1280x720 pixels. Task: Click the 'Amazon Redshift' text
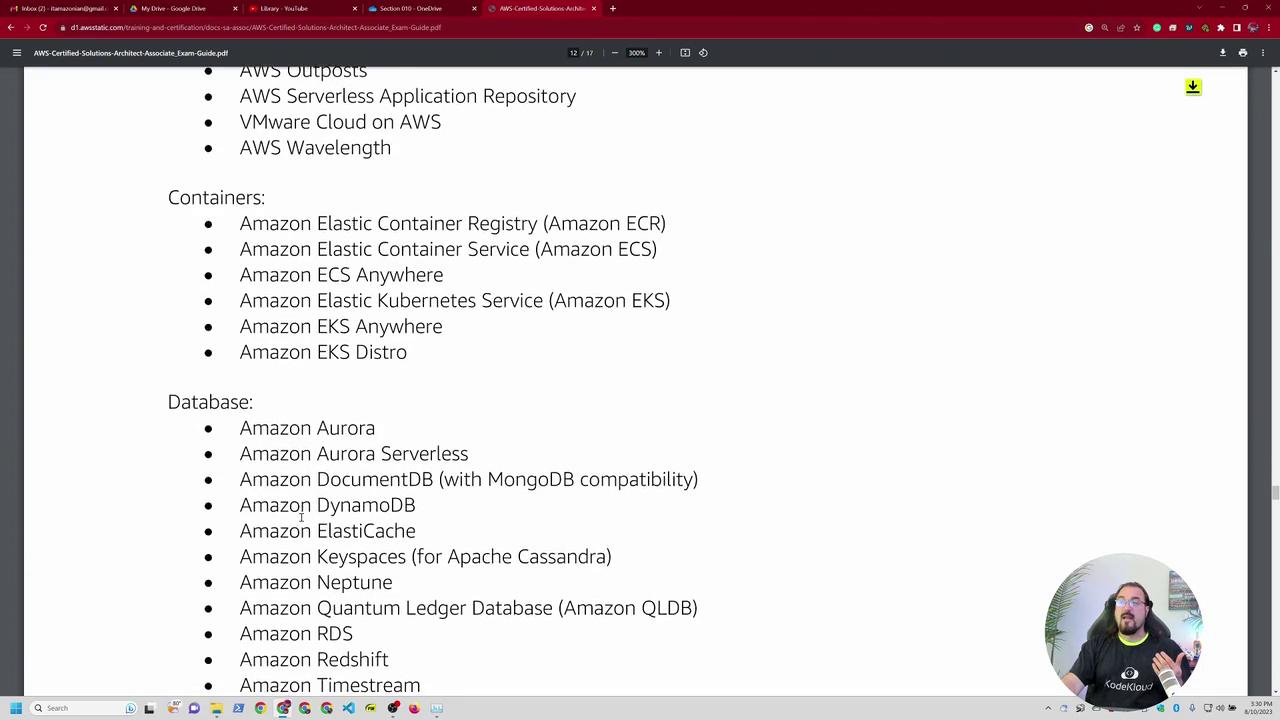[314, 660]
